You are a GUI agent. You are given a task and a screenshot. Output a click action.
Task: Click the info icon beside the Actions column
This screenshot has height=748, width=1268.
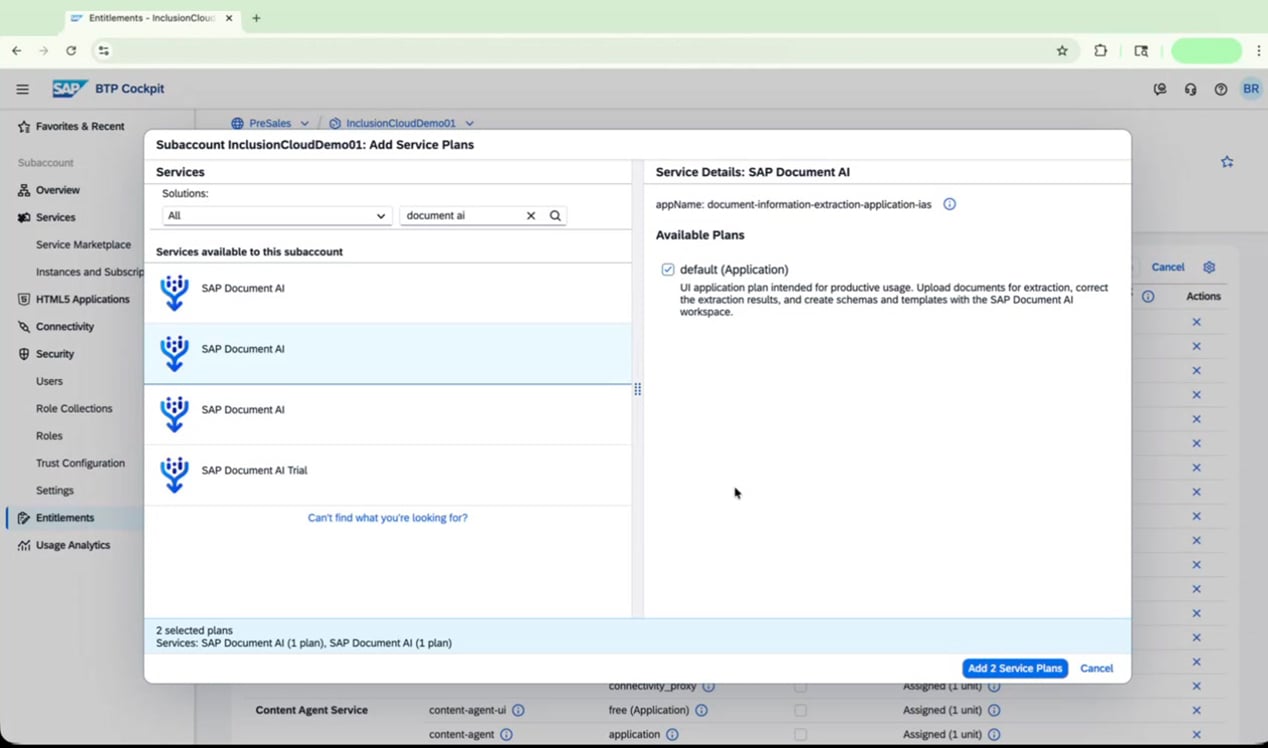point(1148,297)
